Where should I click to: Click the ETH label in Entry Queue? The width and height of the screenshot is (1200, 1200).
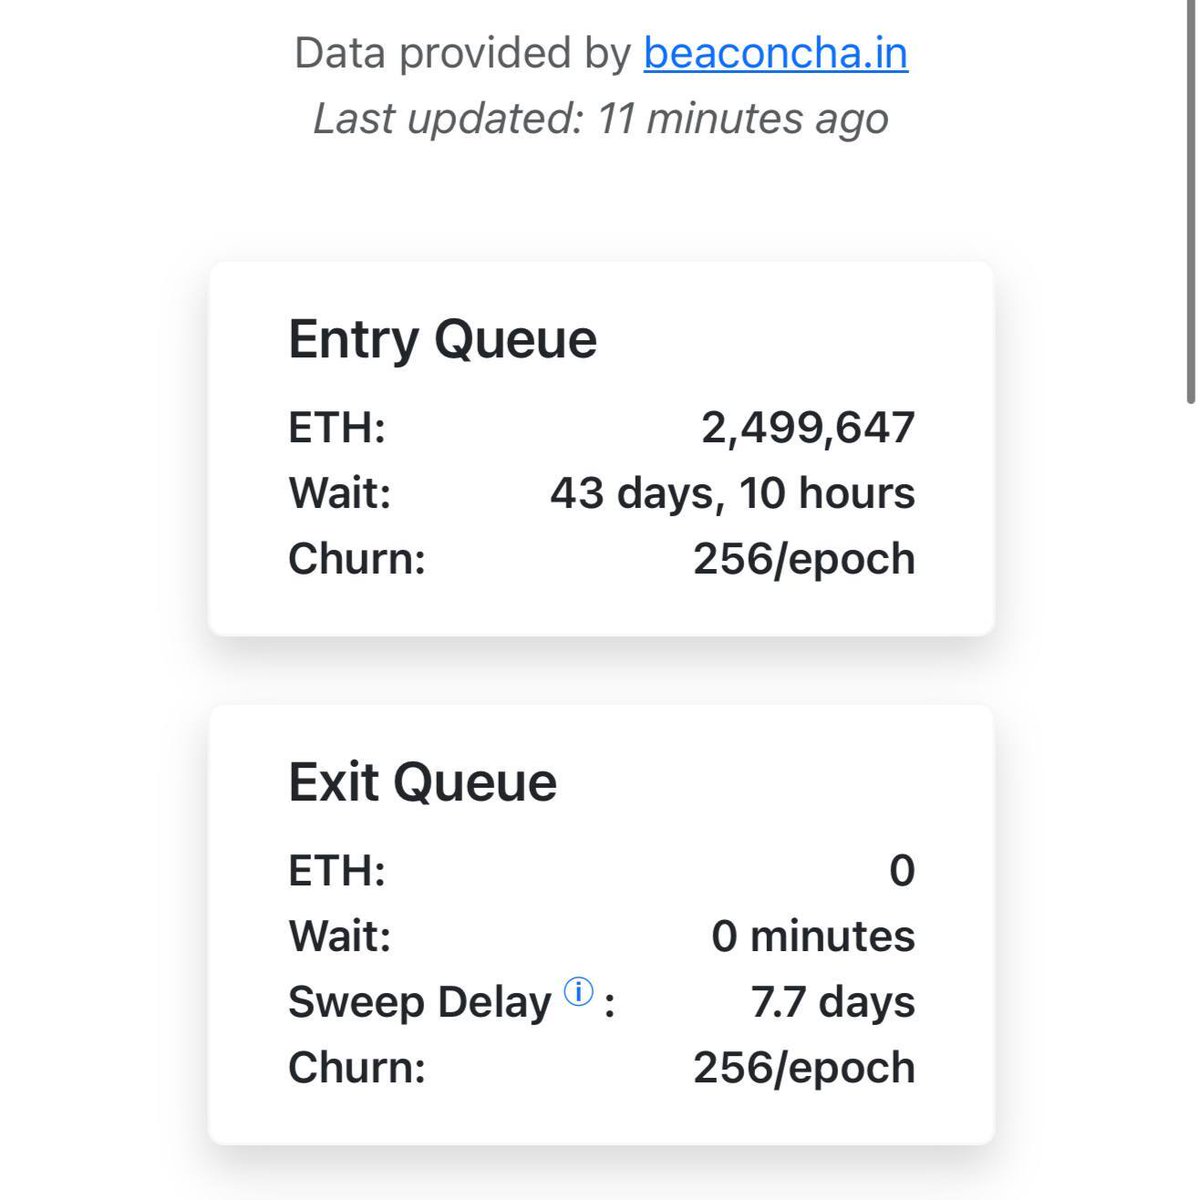[337, 428]
